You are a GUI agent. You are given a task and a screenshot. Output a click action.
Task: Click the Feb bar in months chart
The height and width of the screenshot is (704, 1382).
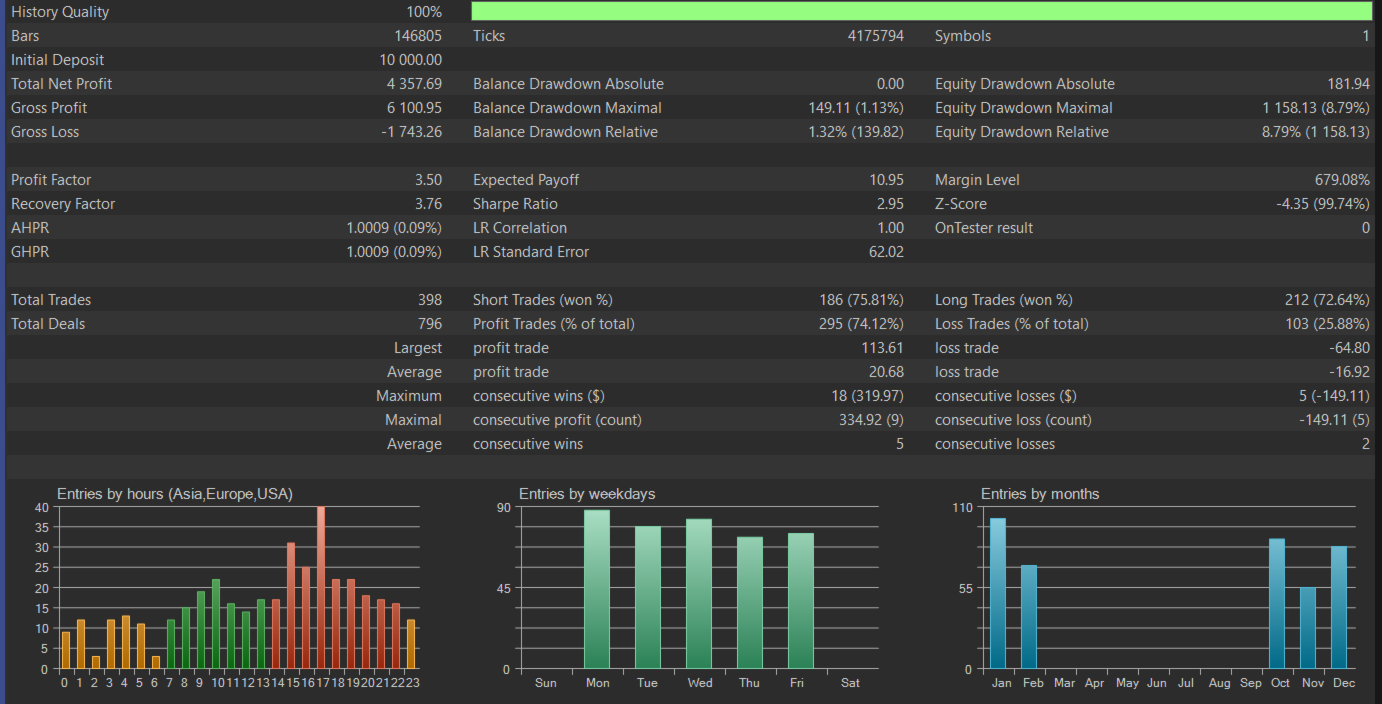coord(1029,617)
